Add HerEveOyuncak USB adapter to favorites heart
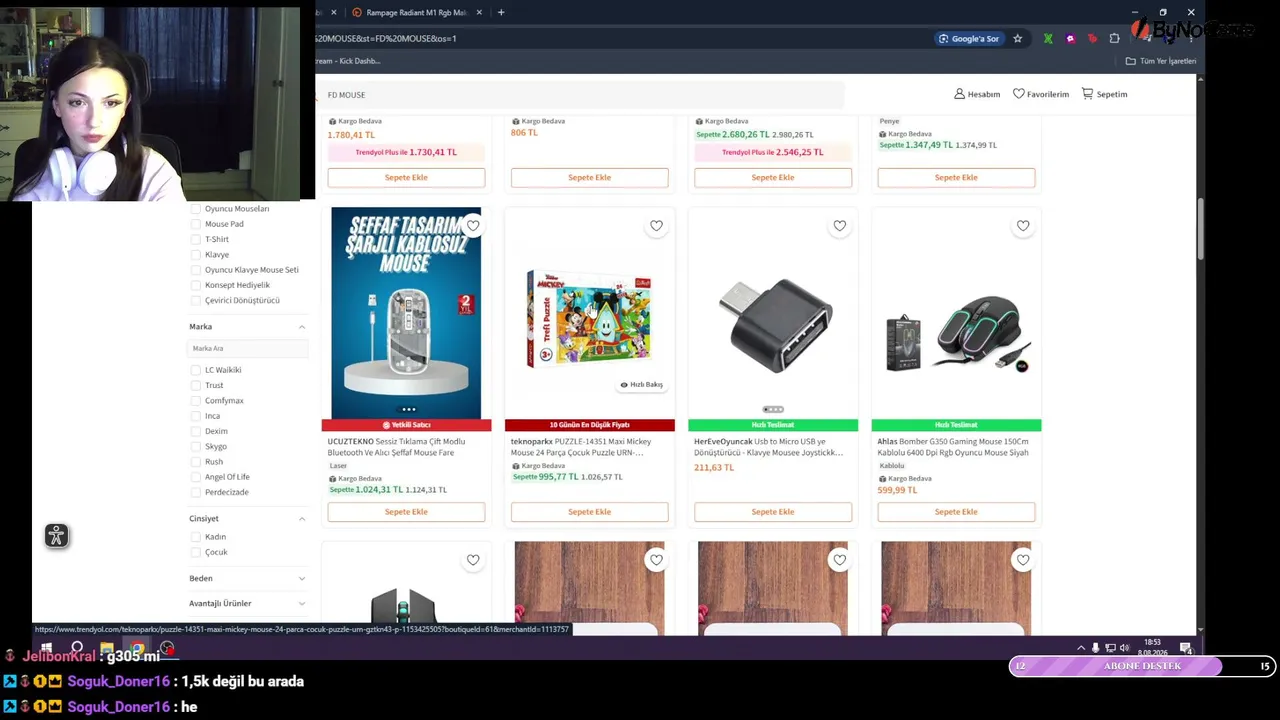 (x=840, y=226)
